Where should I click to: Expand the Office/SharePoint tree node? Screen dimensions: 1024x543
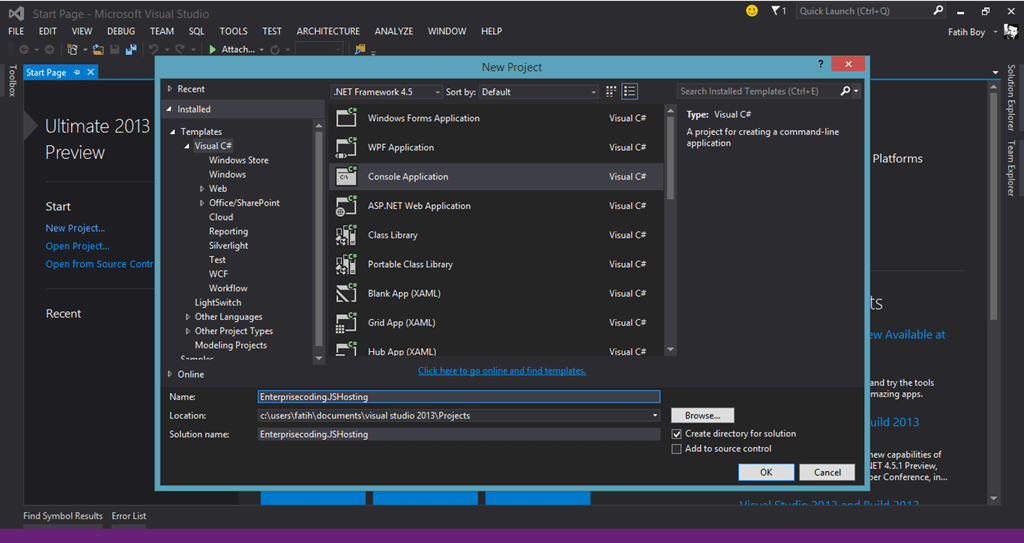202,203
